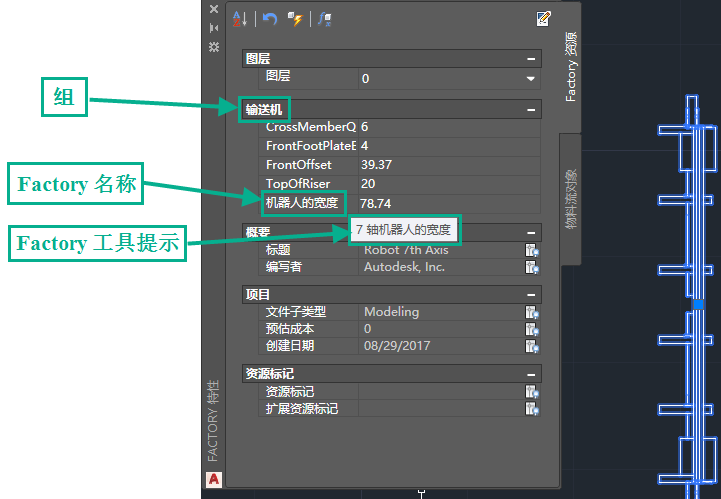Toggle auto-hide on the palette

214,28
